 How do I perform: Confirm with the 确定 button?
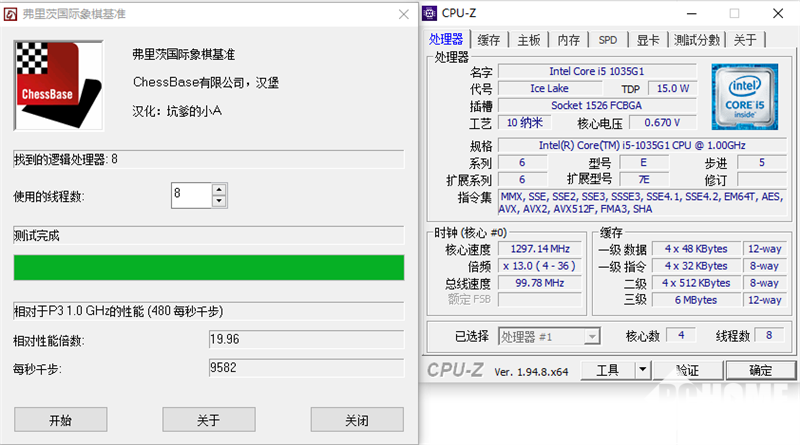(761, 370)
